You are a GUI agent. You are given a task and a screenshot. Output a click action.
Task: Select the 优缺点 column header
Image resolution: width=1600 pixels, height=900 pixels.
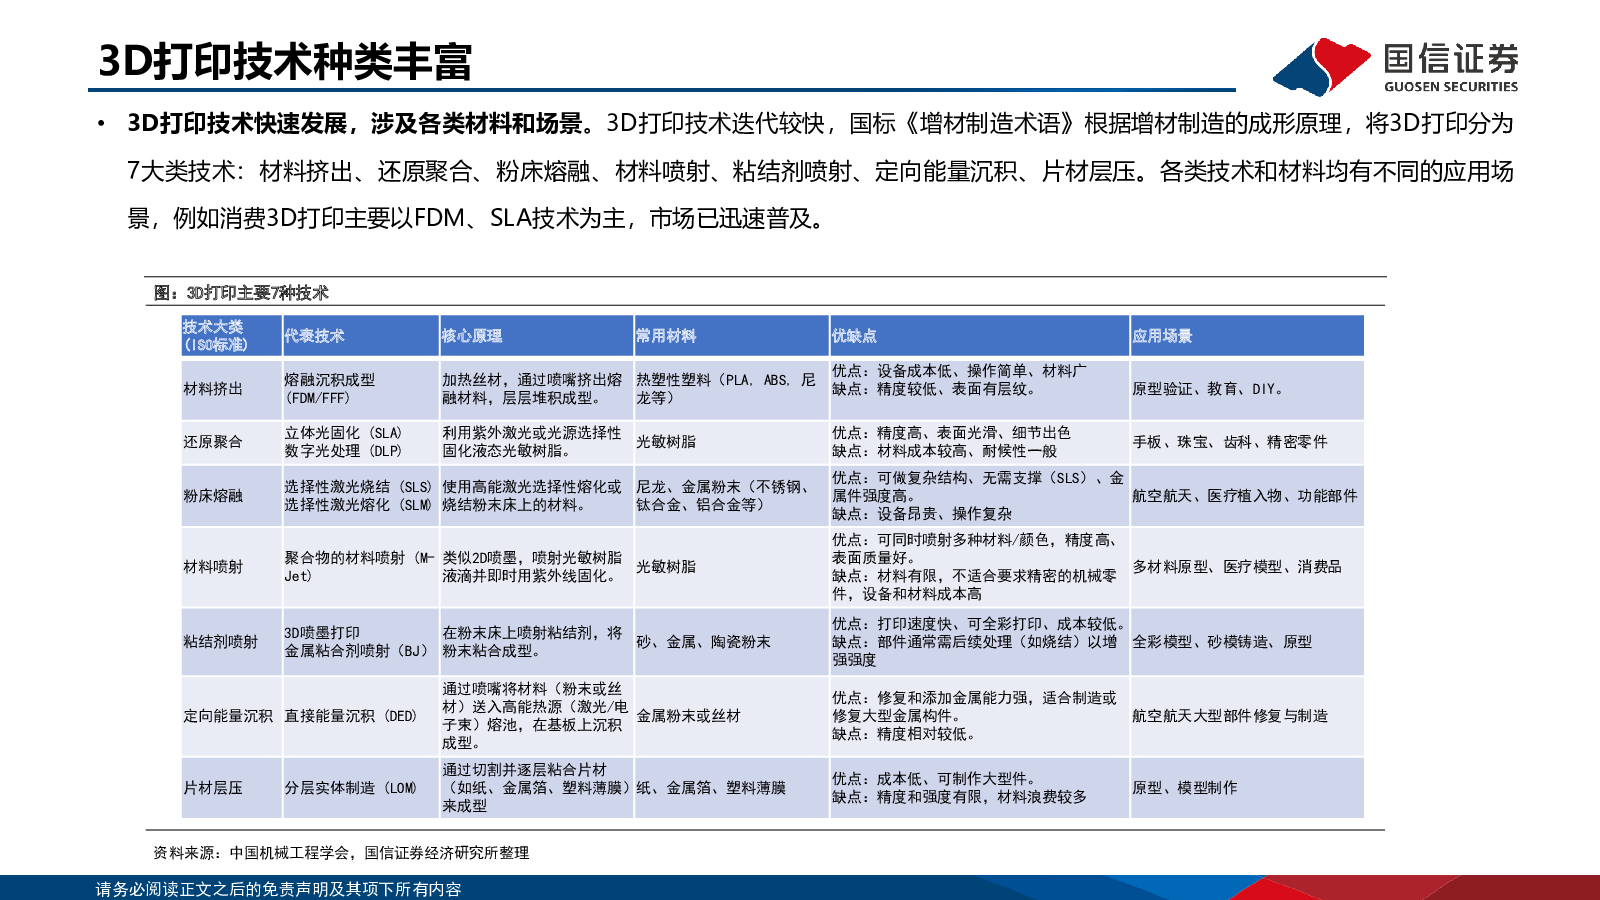tap(854, 336)
